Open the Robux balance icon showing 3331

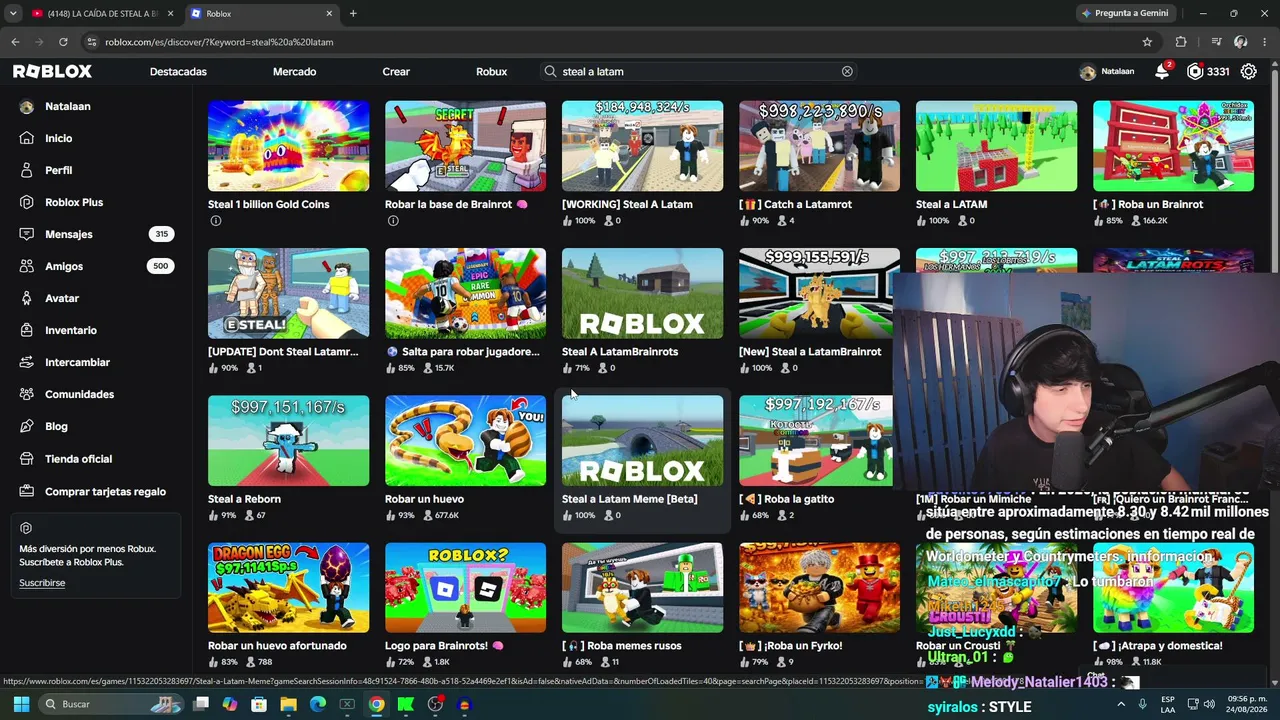[1195, 72]
